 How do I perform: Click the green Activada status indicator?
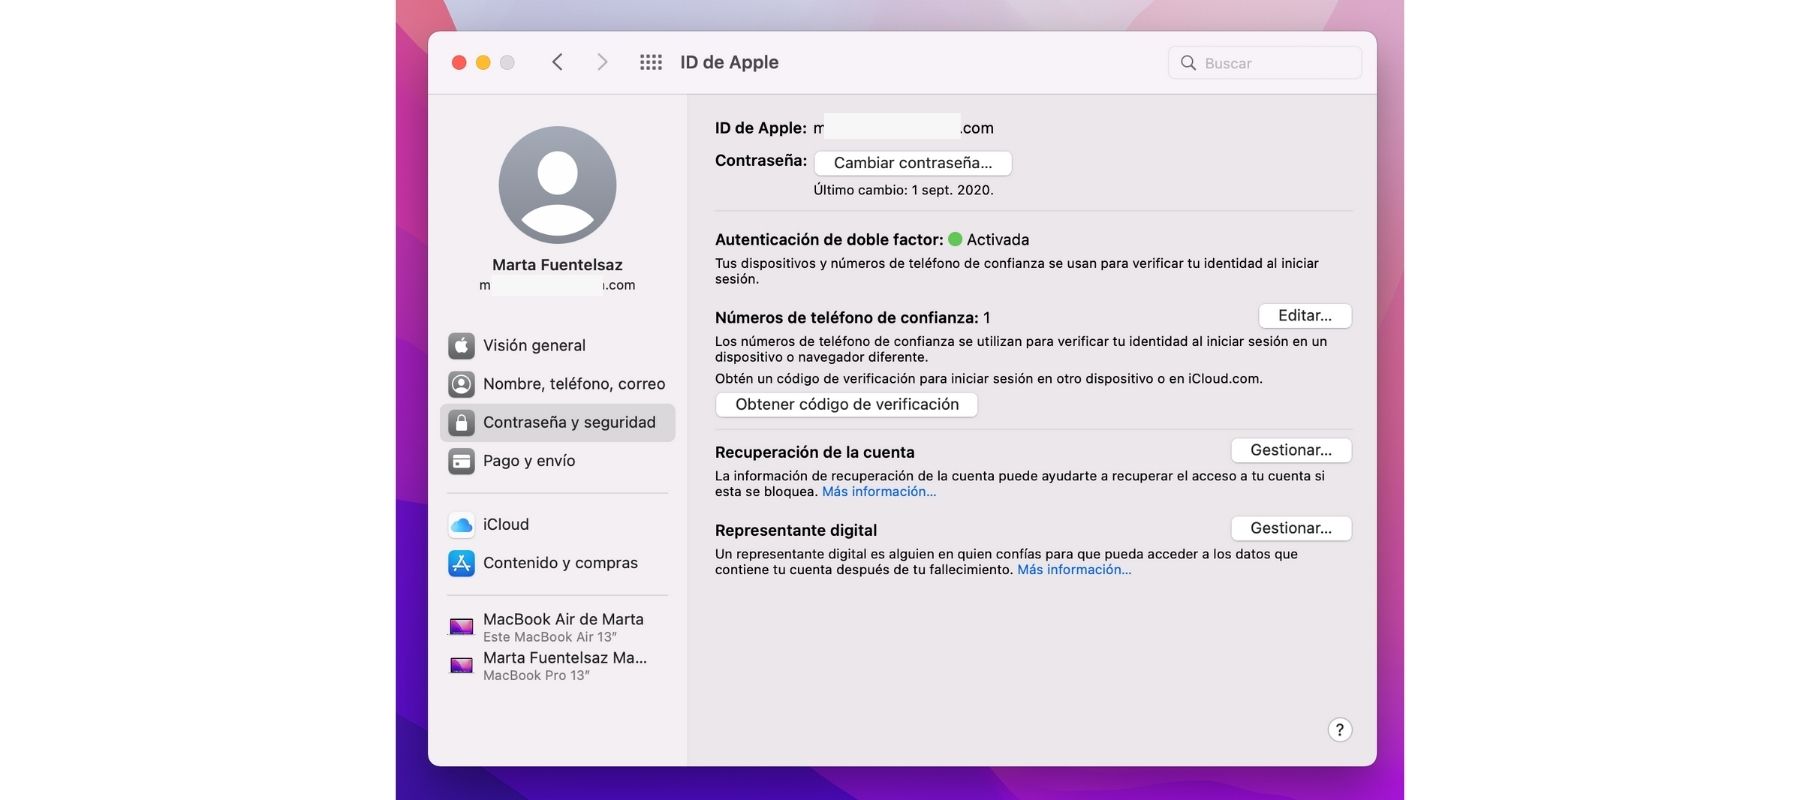tap(955, 240)
